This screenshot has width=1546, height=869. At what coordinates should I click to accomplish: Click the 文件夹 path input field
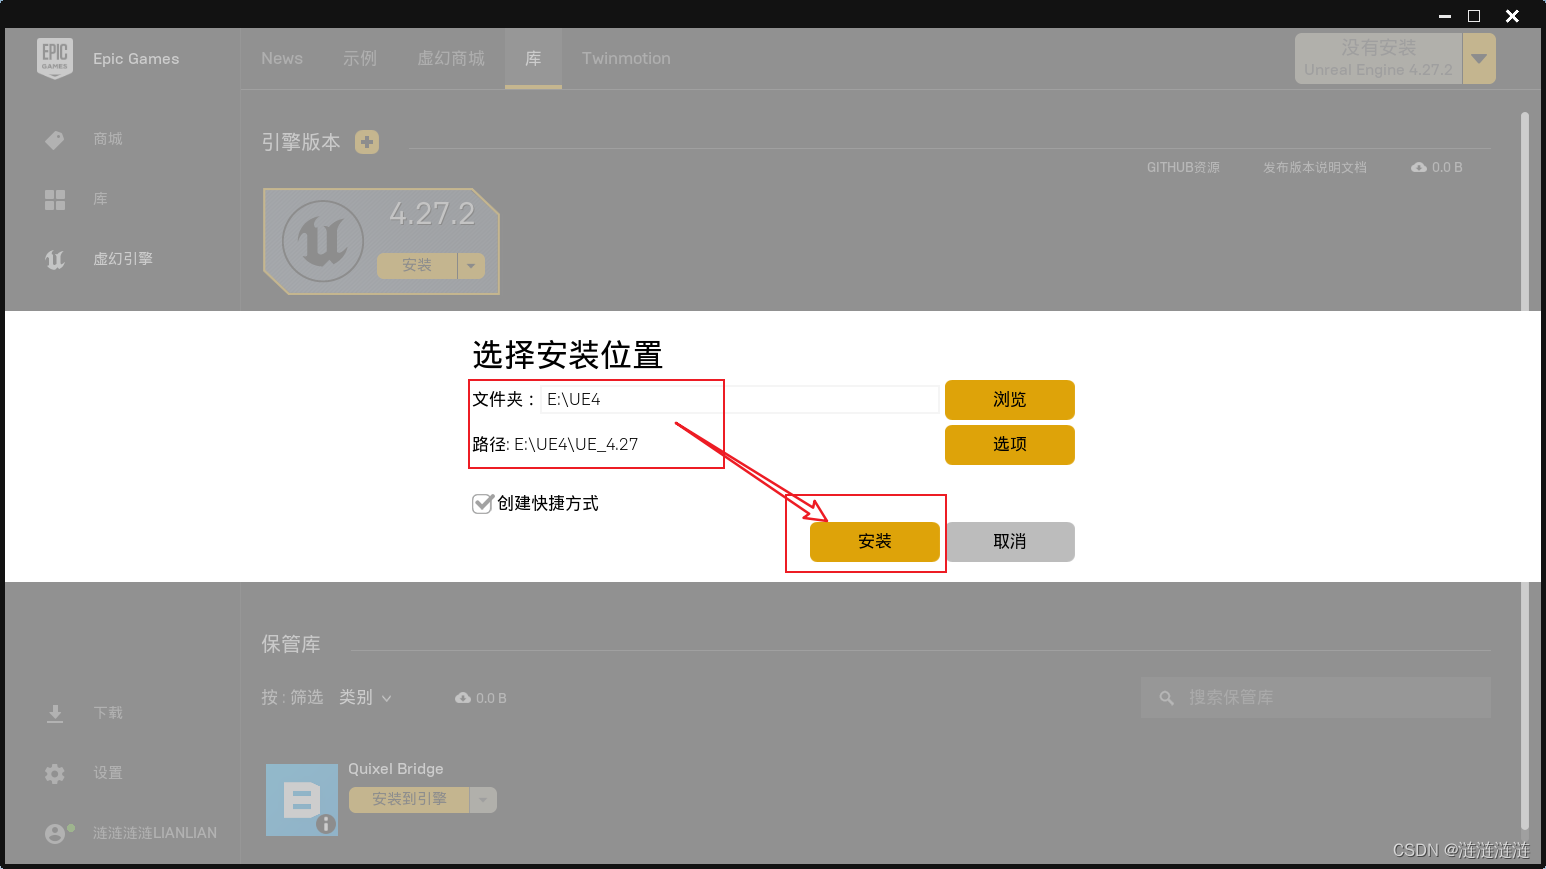(740, 400)
